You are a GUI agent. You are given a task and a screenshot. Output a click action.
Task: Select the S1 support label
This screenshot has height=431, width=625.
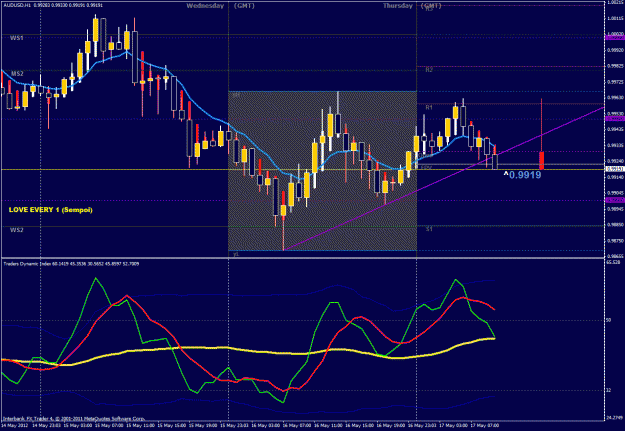(429, 229)
